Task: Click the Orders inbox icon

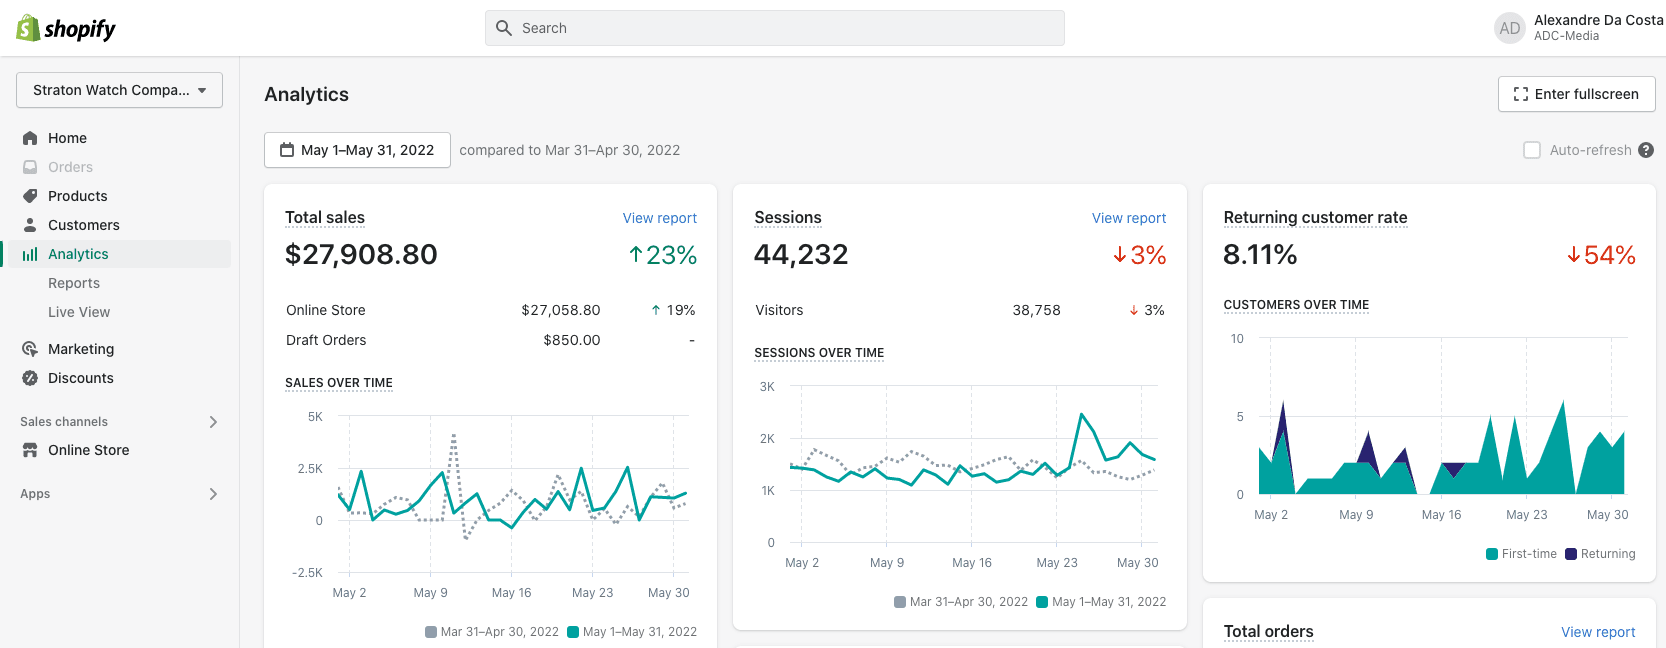Action: point(30,167)
